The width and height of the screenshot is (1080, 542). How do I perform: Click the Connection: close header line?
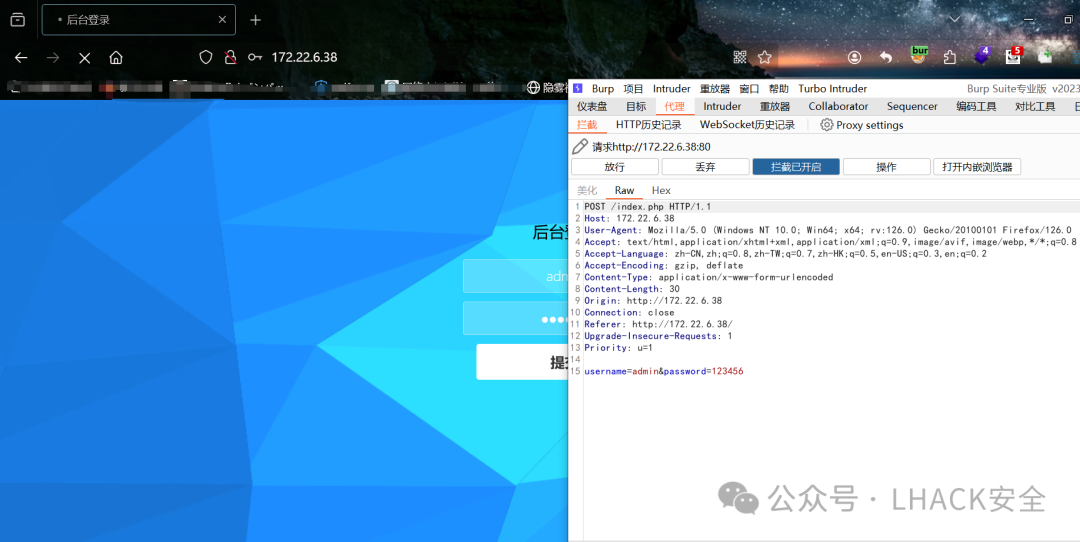click(x=629, y=313)
